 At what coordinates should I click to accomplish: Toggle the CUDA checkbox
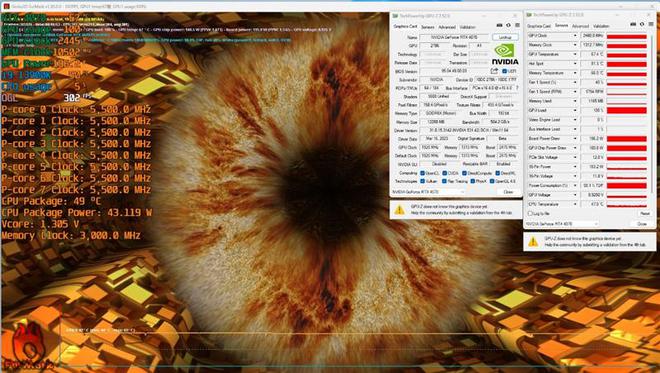pos(444,173)
